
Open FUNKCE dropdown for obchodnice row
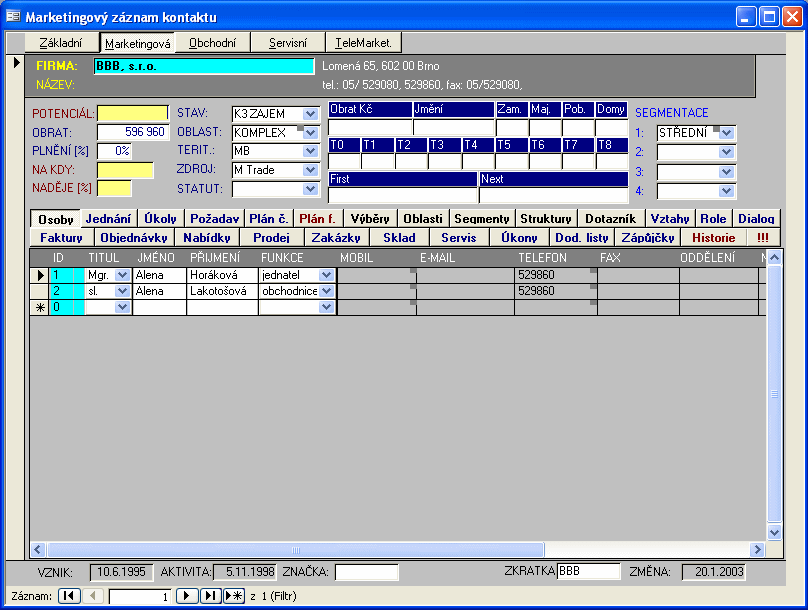[x=326, y=291]
